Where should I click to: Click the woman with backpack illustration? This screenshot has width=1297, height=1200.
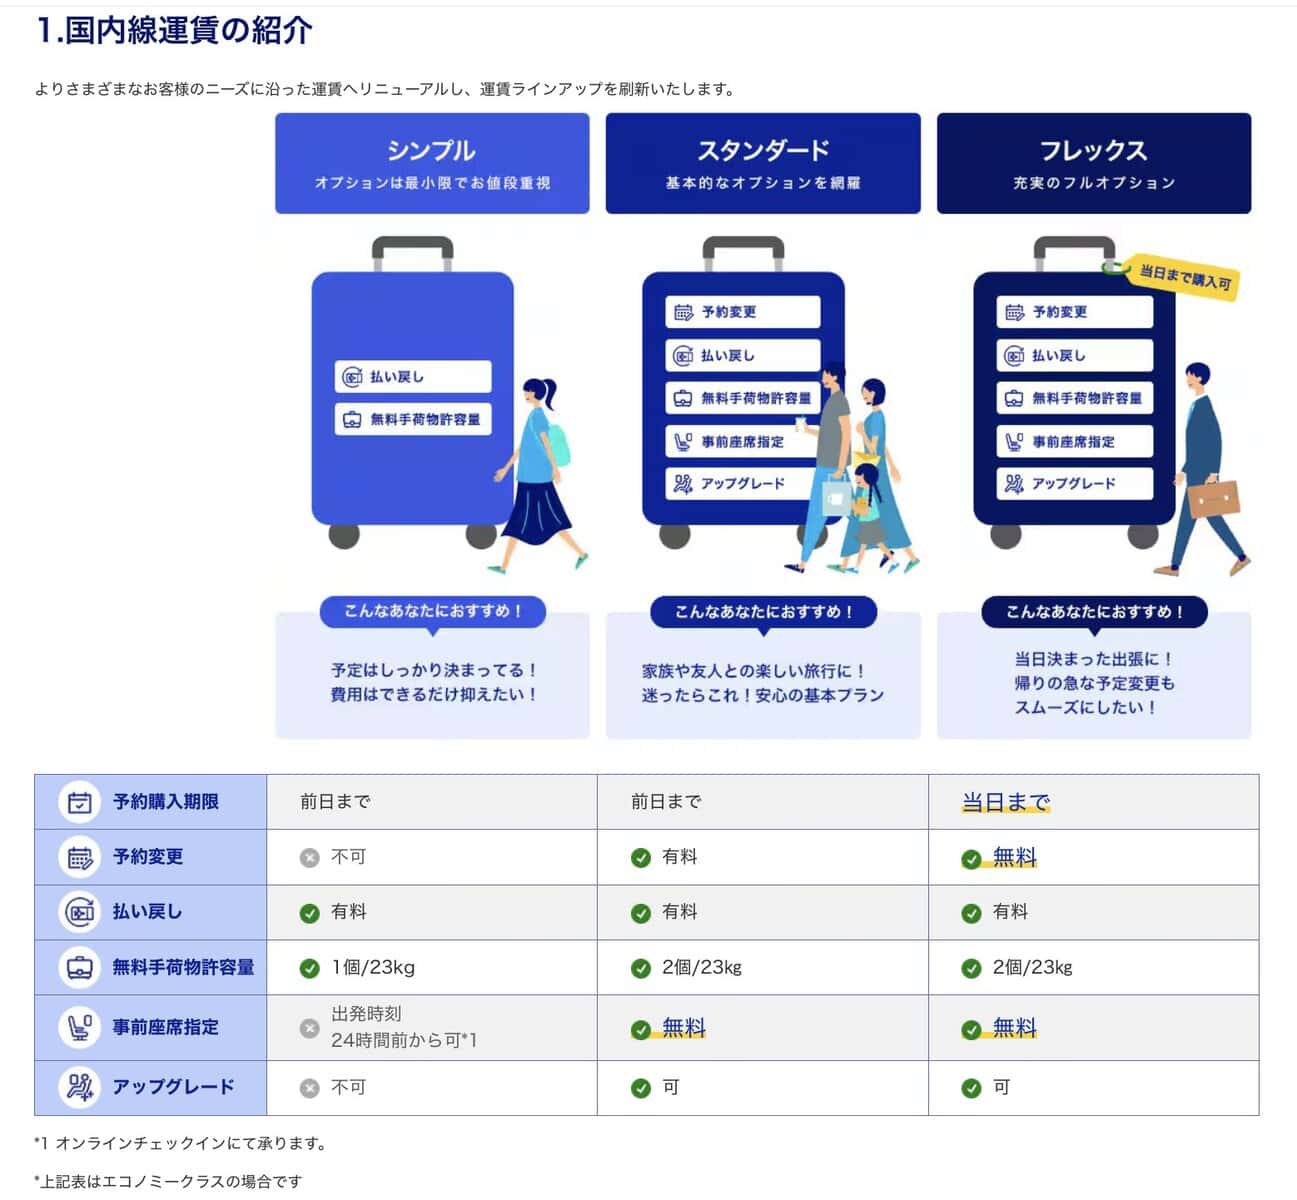[x=540, y=475]
